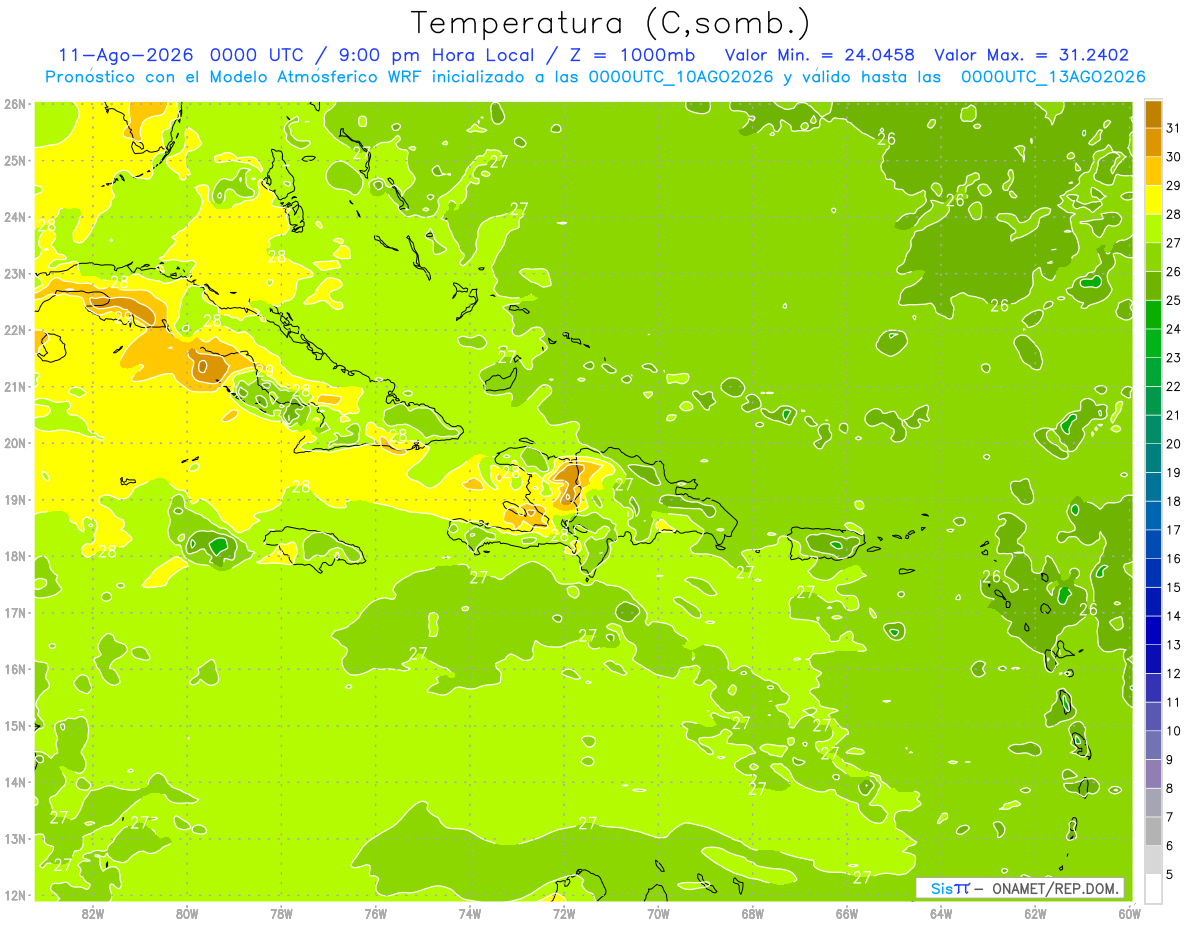Click the 19N latitude axis label
The height and width of the screenshot is (927, 1200).
(x=15, y=499)
